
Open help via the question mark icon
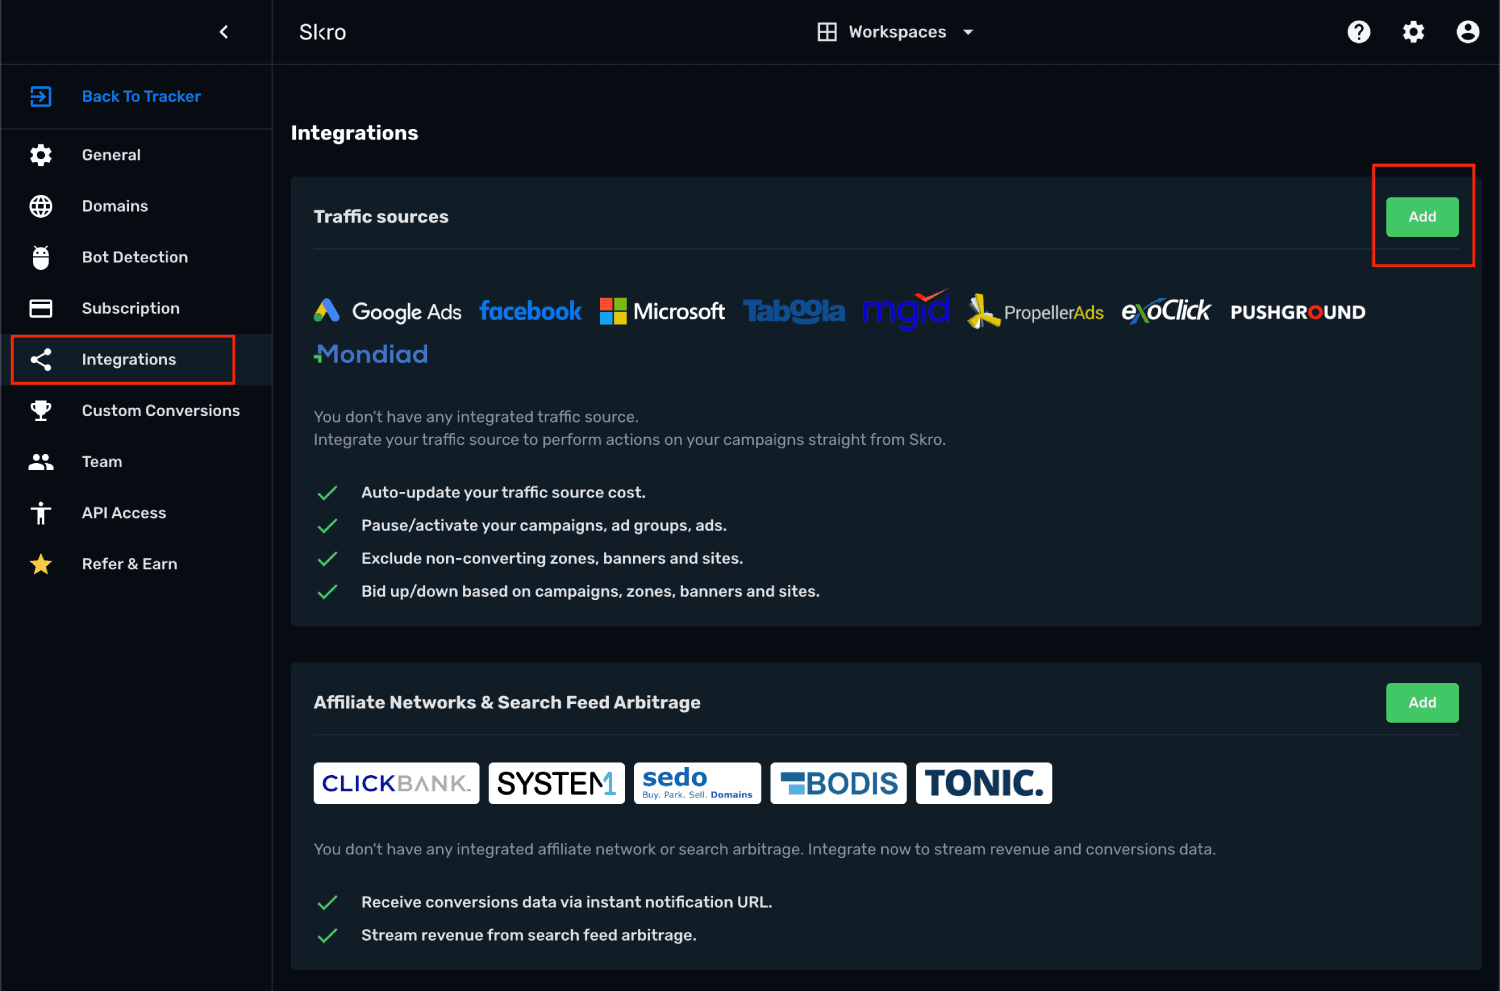[1359, 32]
